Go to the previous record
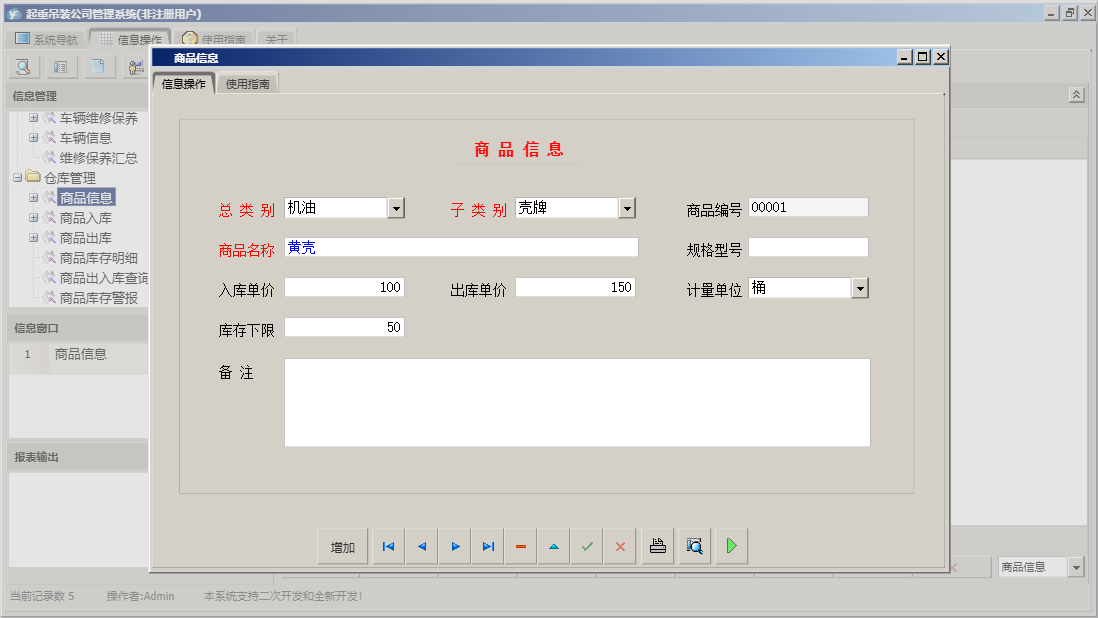Image resolution: width=1098 pixels, height=618 pixels. coord(421,545)
